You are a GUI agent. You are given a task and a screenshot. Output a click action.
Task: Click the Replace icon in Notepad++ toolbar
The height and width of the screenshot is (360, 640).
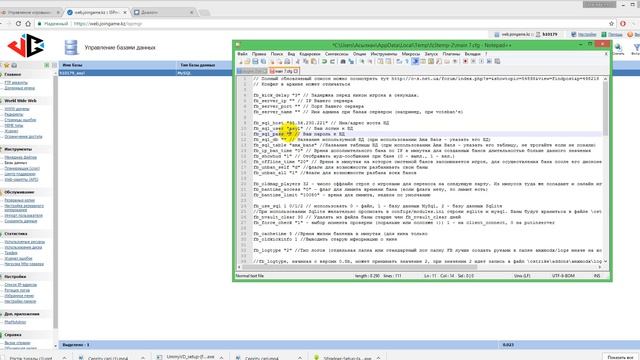pyautogui.click(x=351, y=61)
